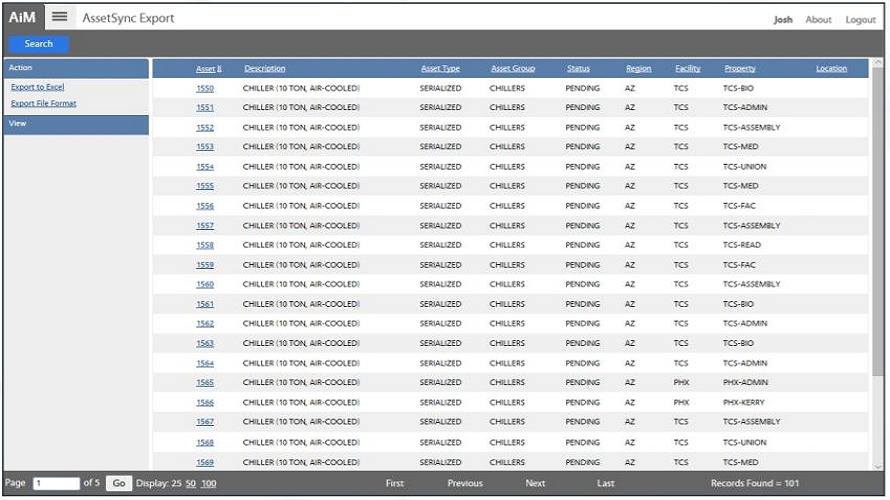The height and width of the screenshot is (500, 890).
Task: Open asset 1557
Action: (x=205, y=226)
